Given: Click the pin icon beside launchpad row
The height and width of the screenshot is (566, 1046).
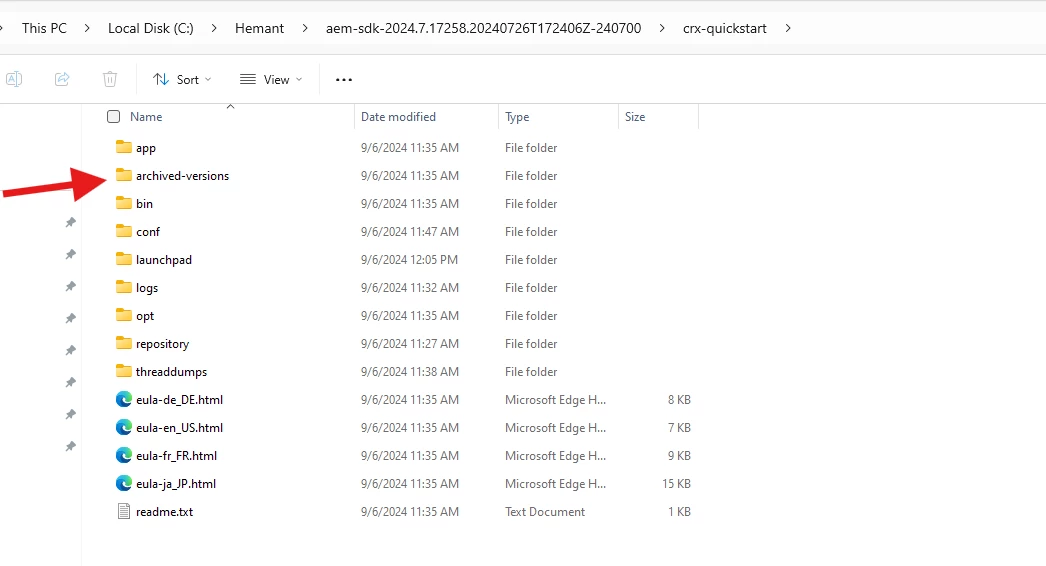Looking at the screenshot, I should [x=70, y=254].
